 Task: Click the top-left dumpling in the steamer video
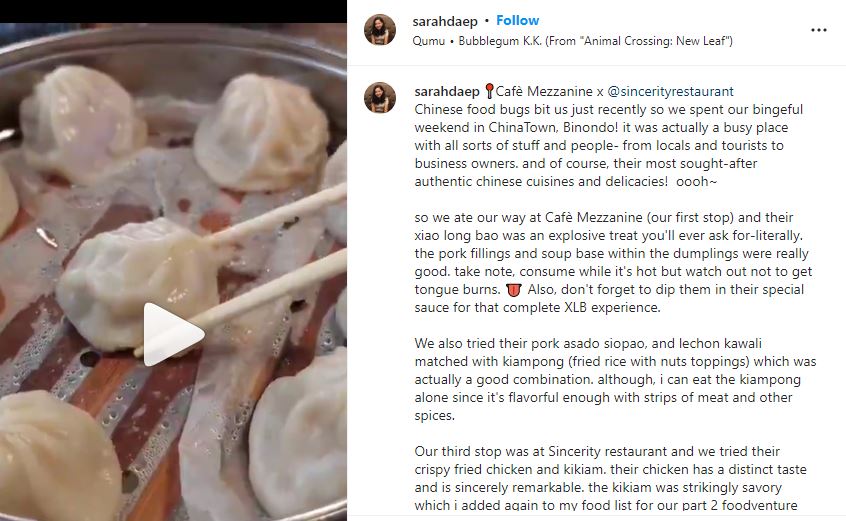click(81, 123)
